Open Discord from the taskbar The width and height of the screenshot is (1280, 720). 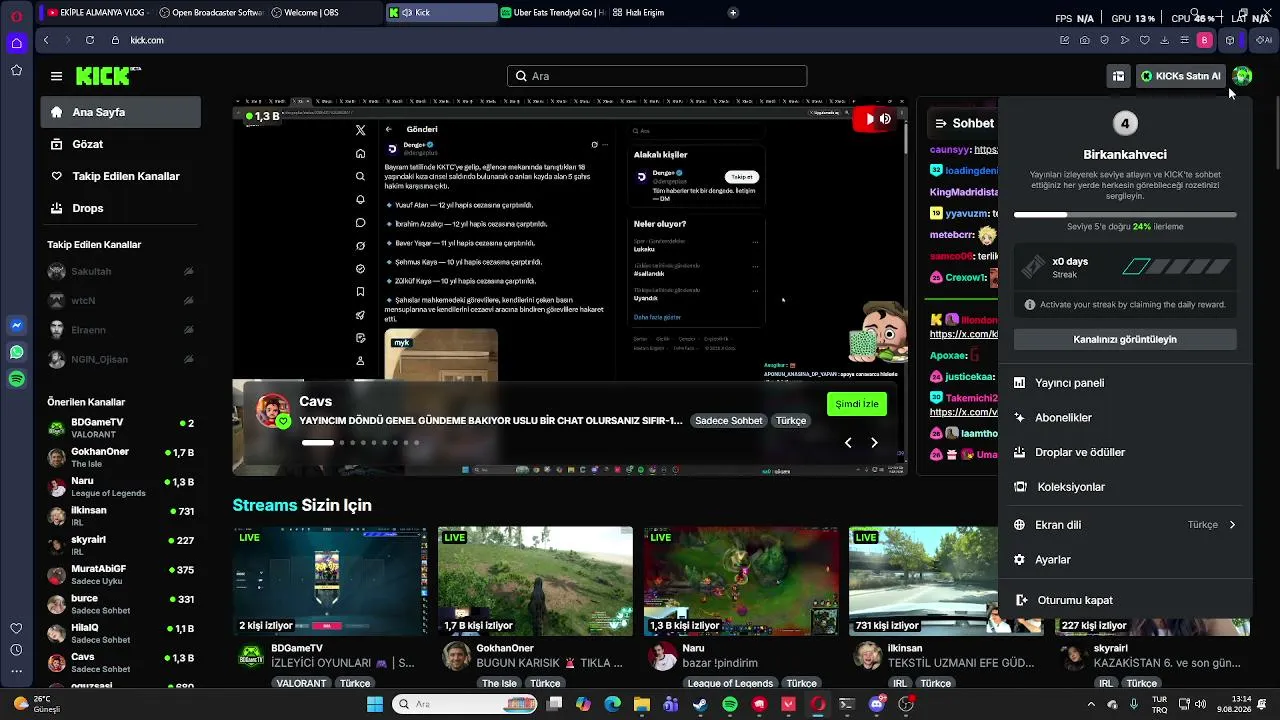coord(877,704)
